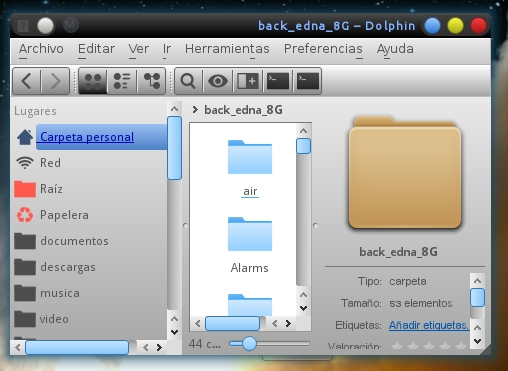508x371 pixels.
Task: Click the Añadir etiquetas link
Action: (x=429, y=325)
